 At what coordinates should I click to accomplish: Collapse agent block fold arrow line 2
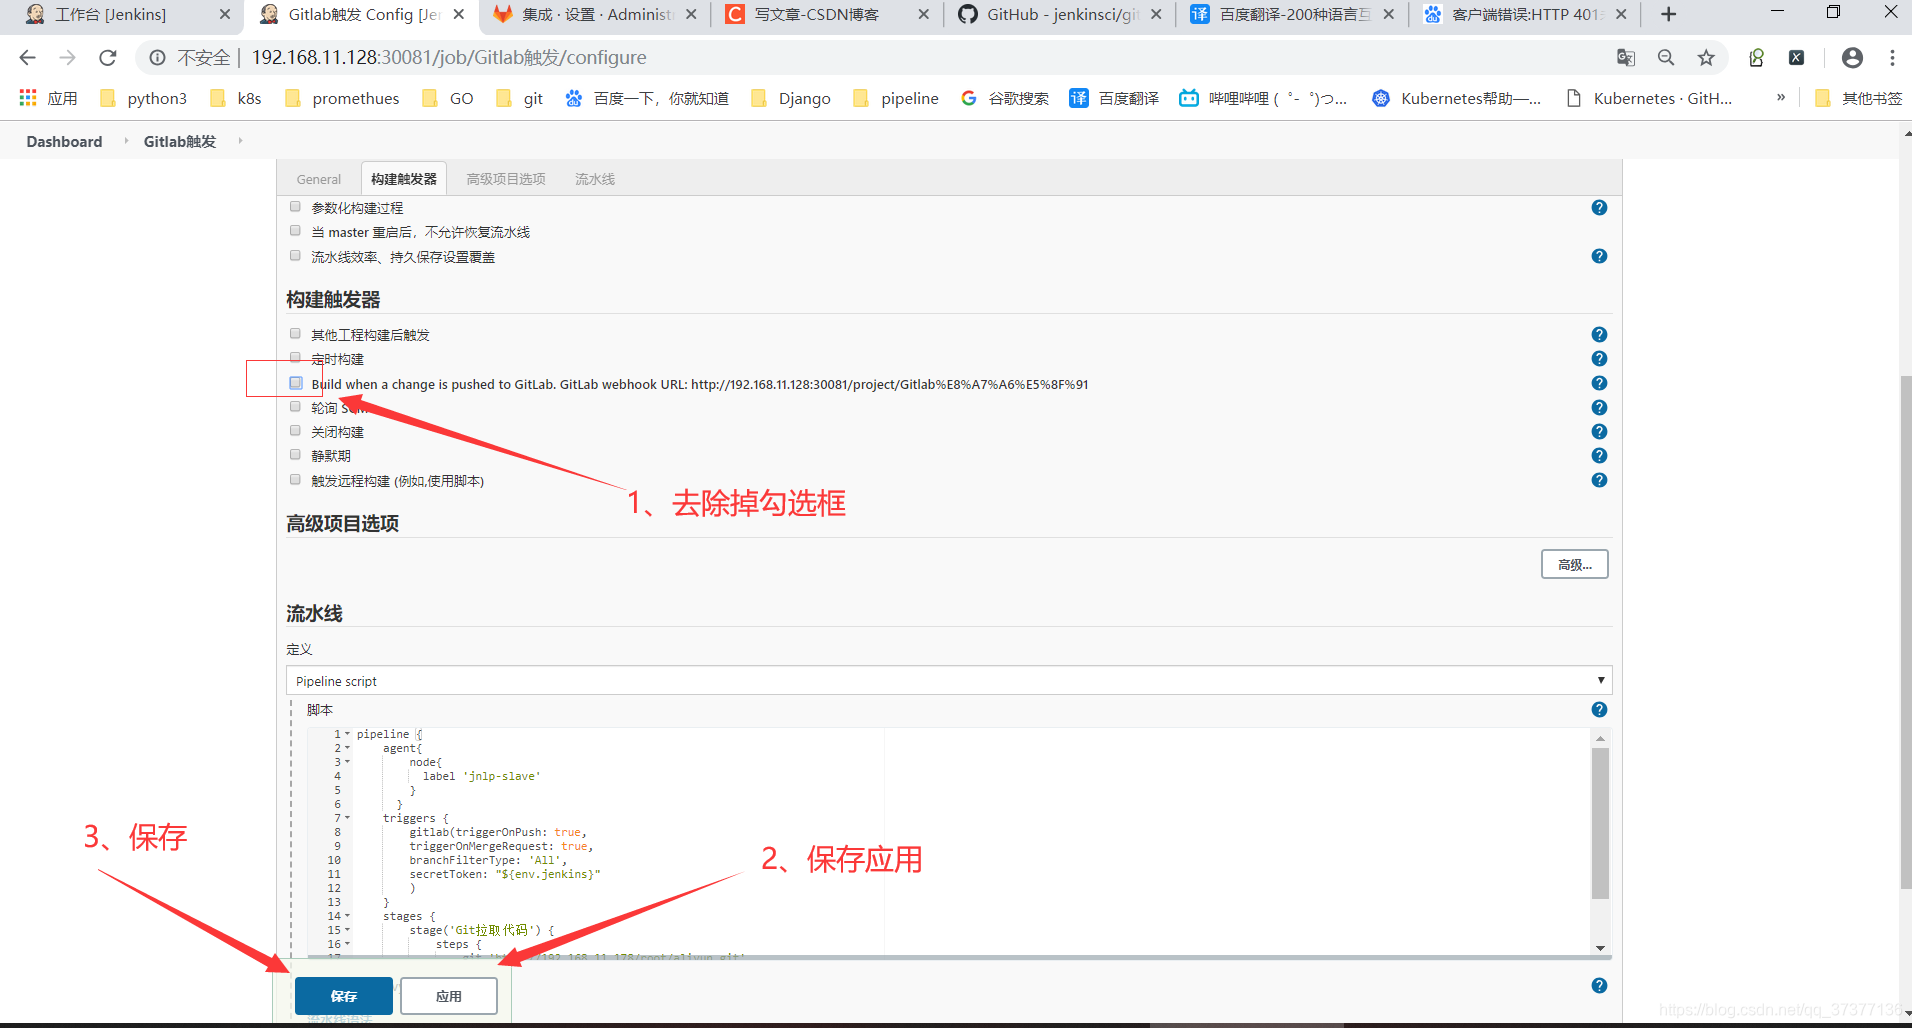coord(347,748)
